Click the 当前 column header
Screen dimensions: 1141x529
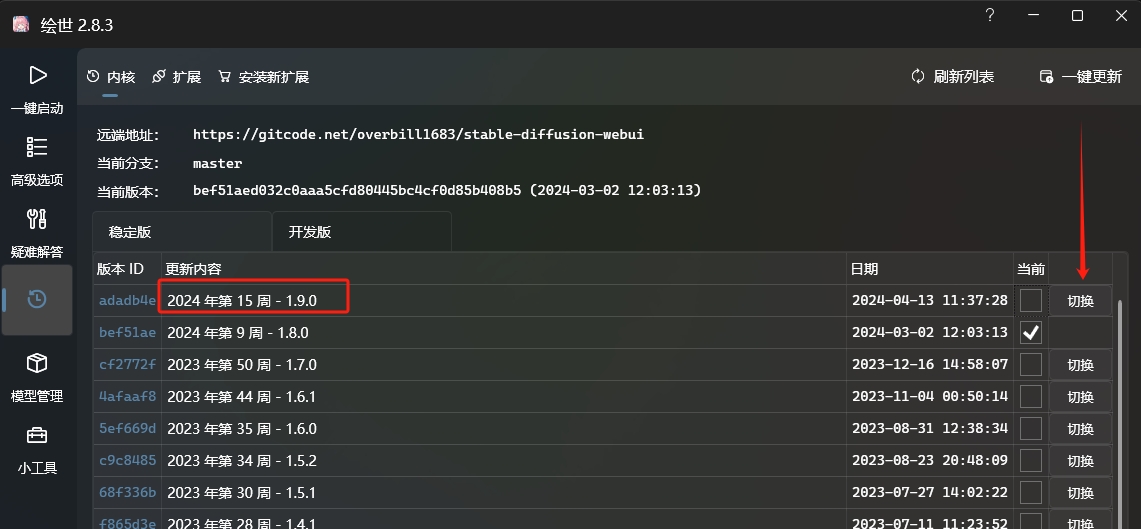click(x=1030, y=269)
